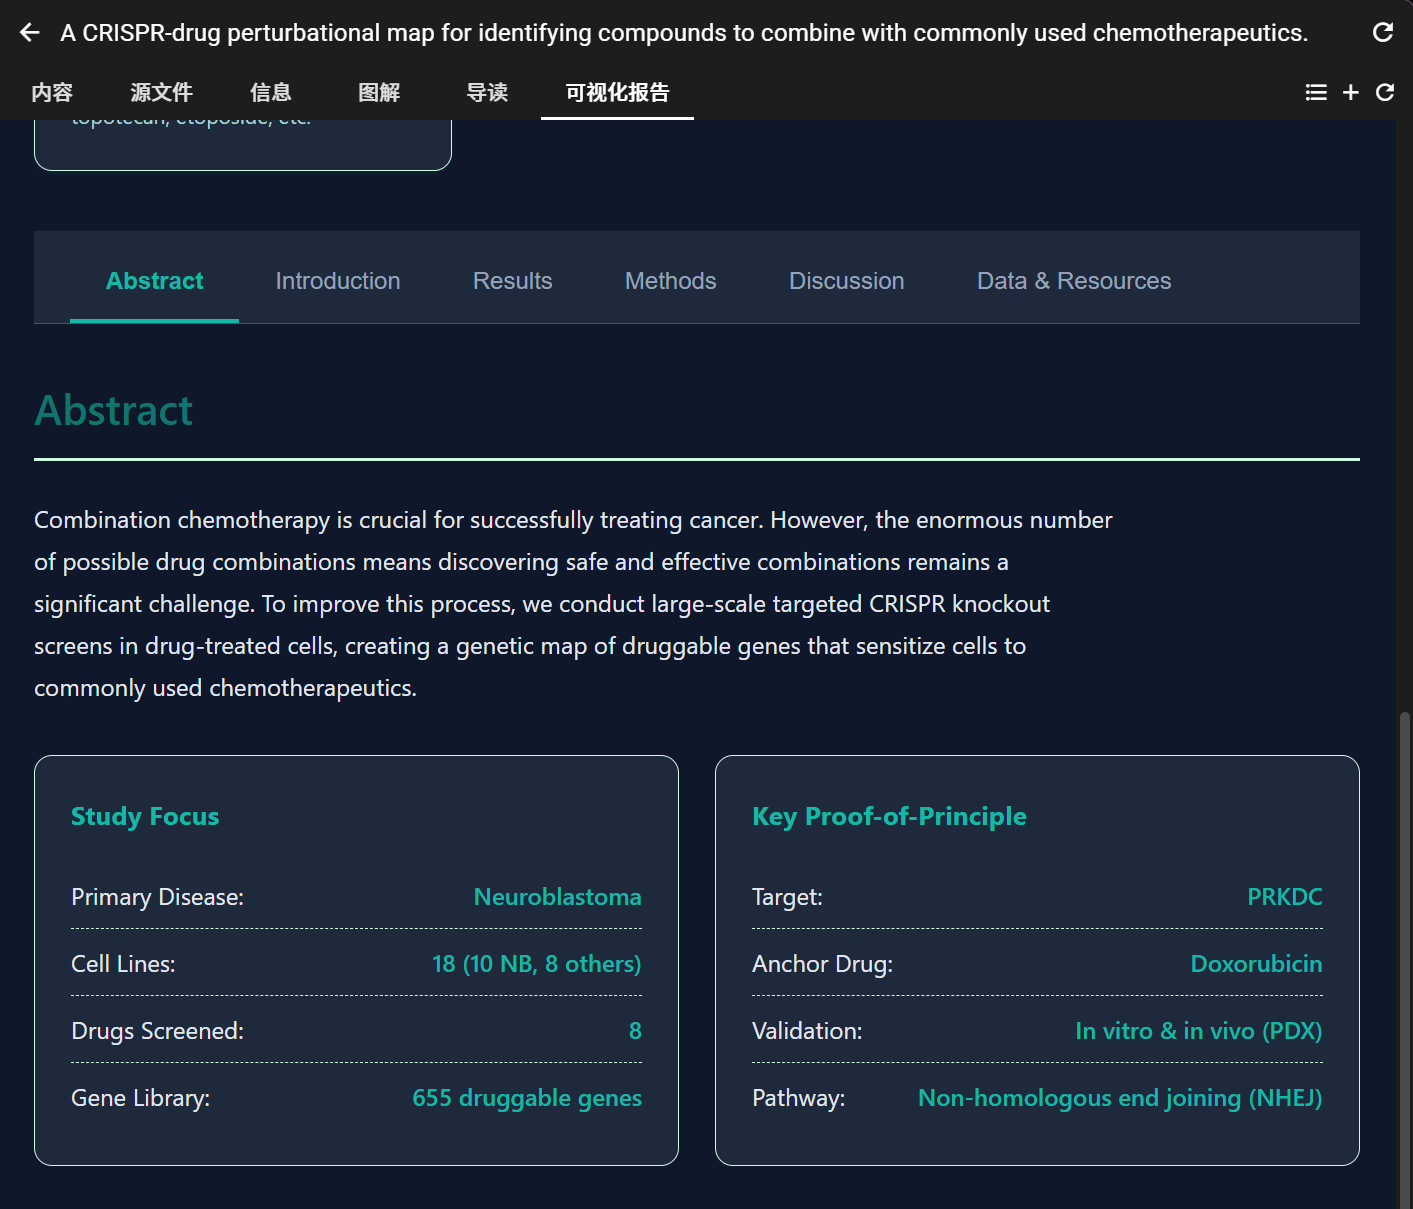Open the Data & Resources tab

[1073, 281]
